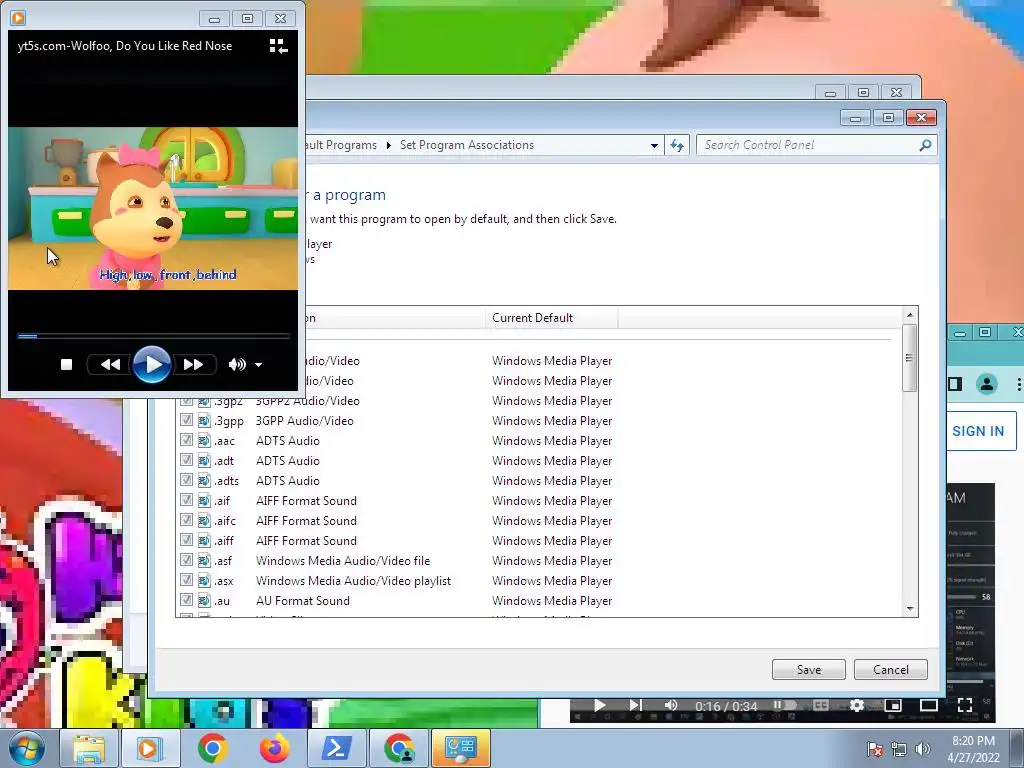The height and width of the screenshot is (768, 1024).
Task: Enter YouTube full screen
Action: pos(965,705)
